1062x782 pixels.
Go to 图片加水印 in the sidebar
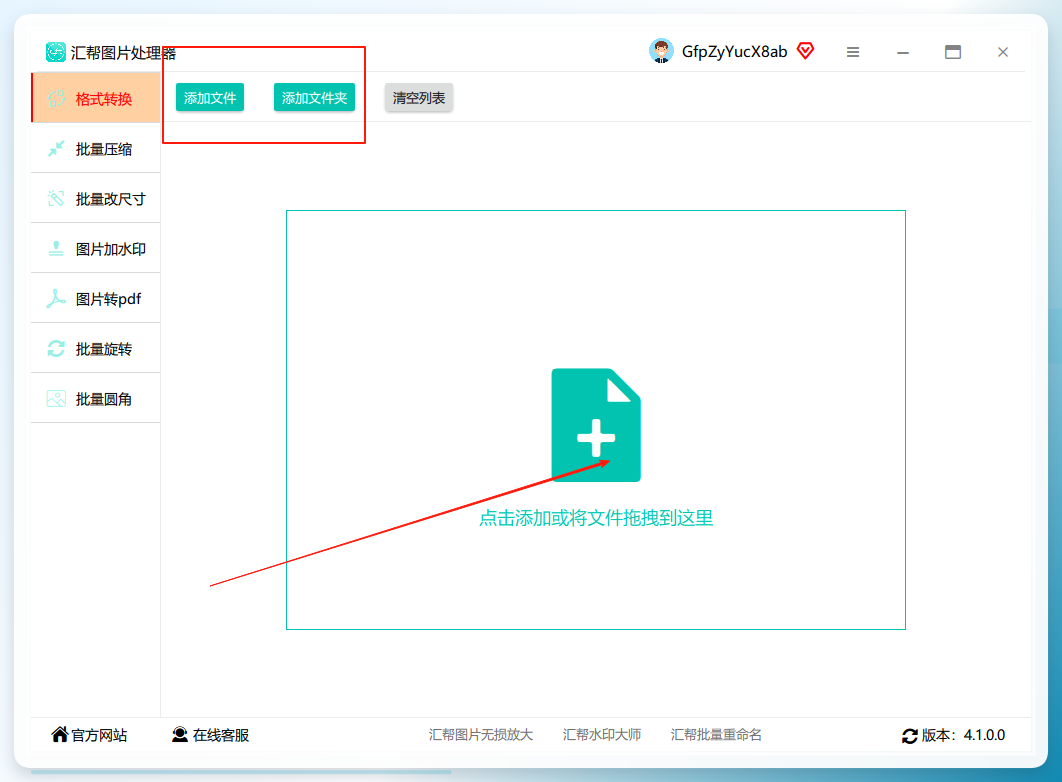coord(95,248)
